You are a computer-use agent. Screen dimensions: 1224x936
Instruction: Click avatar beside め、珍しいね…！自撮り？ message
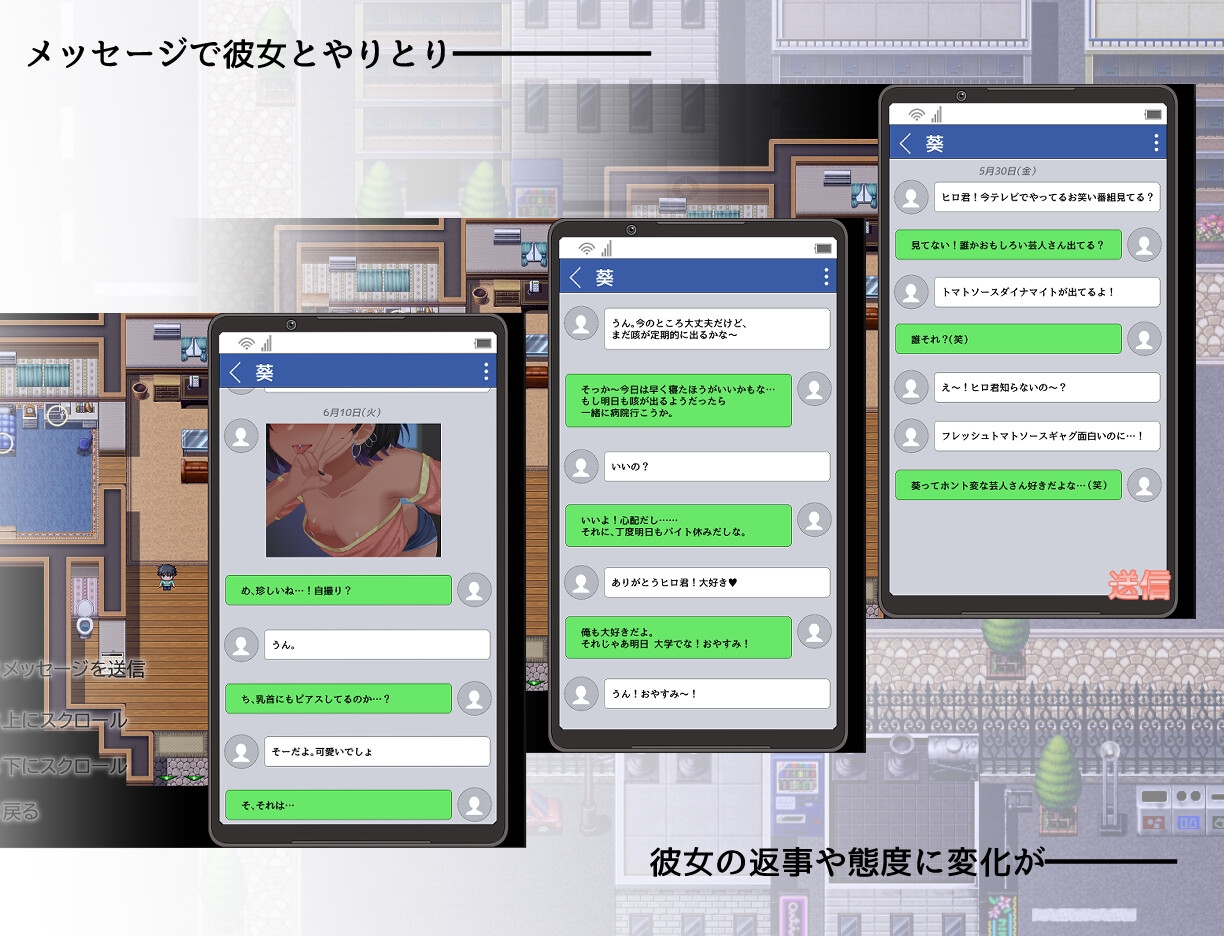coord(474,590)
